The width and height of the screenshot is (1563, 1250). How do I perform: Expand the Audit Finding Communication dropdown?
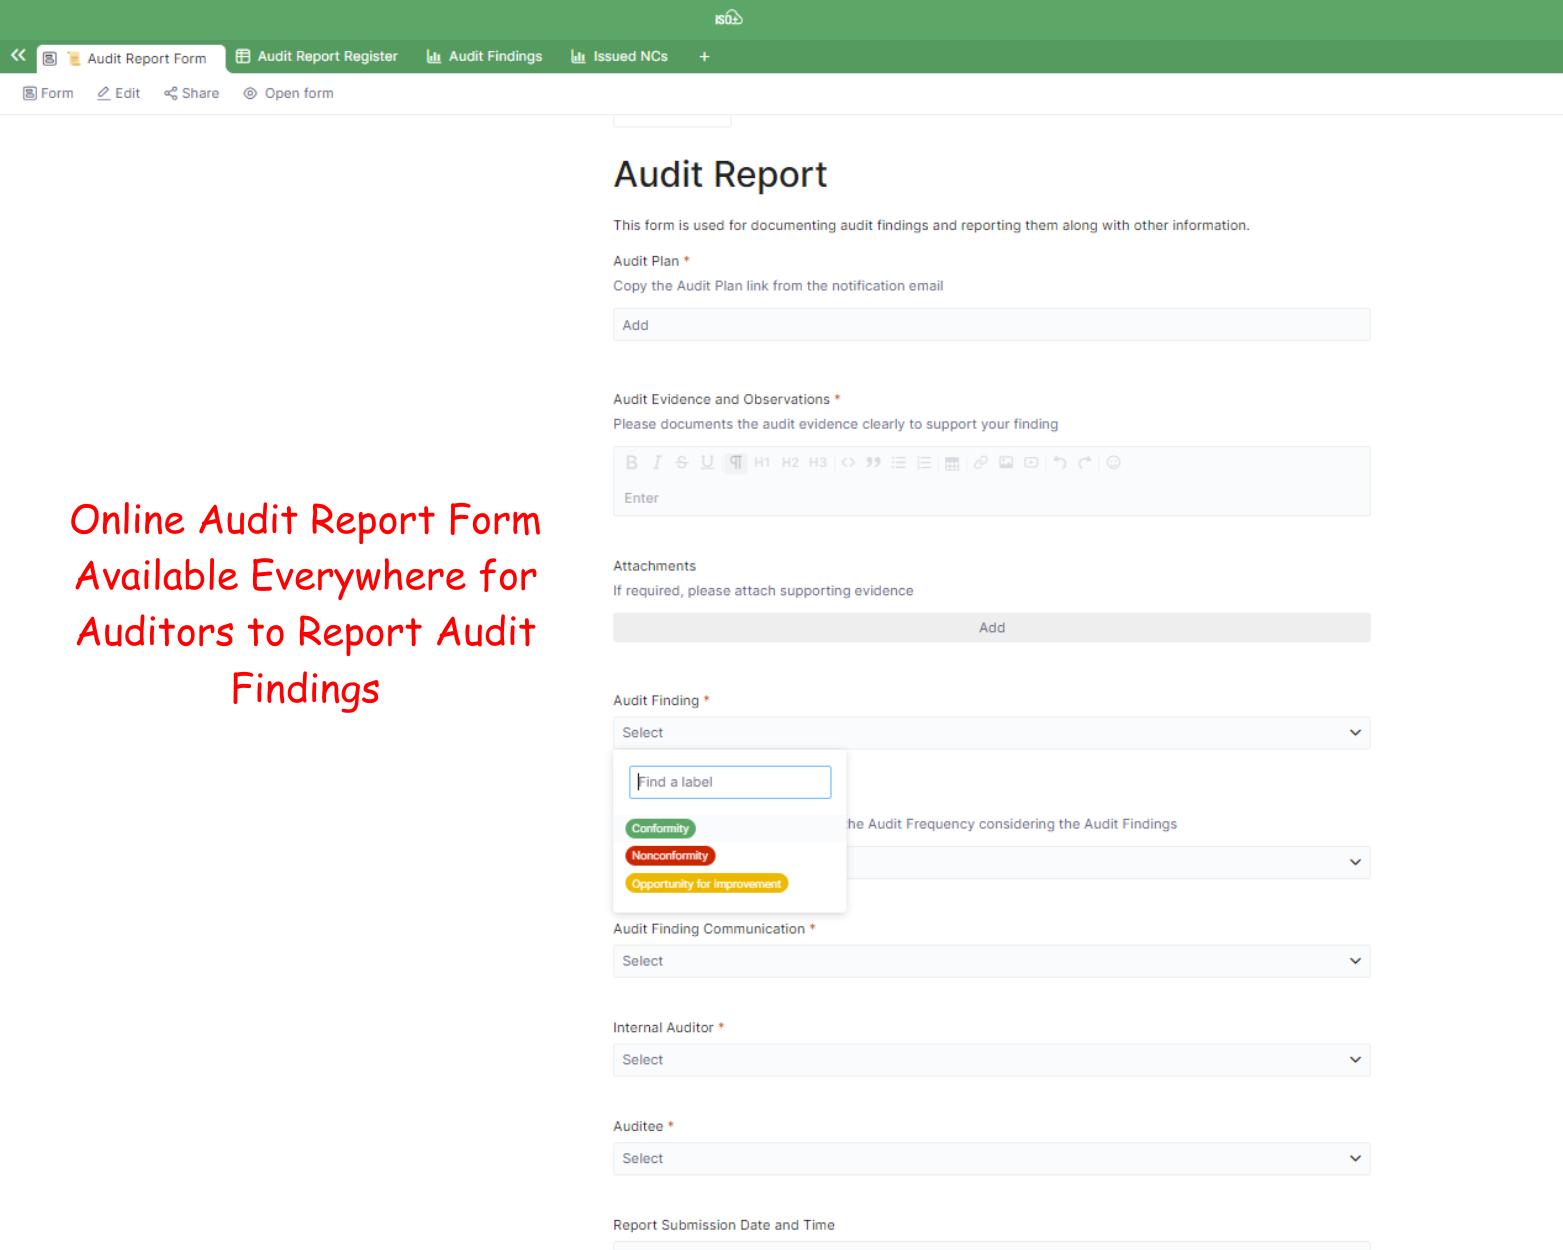point(990,961)
